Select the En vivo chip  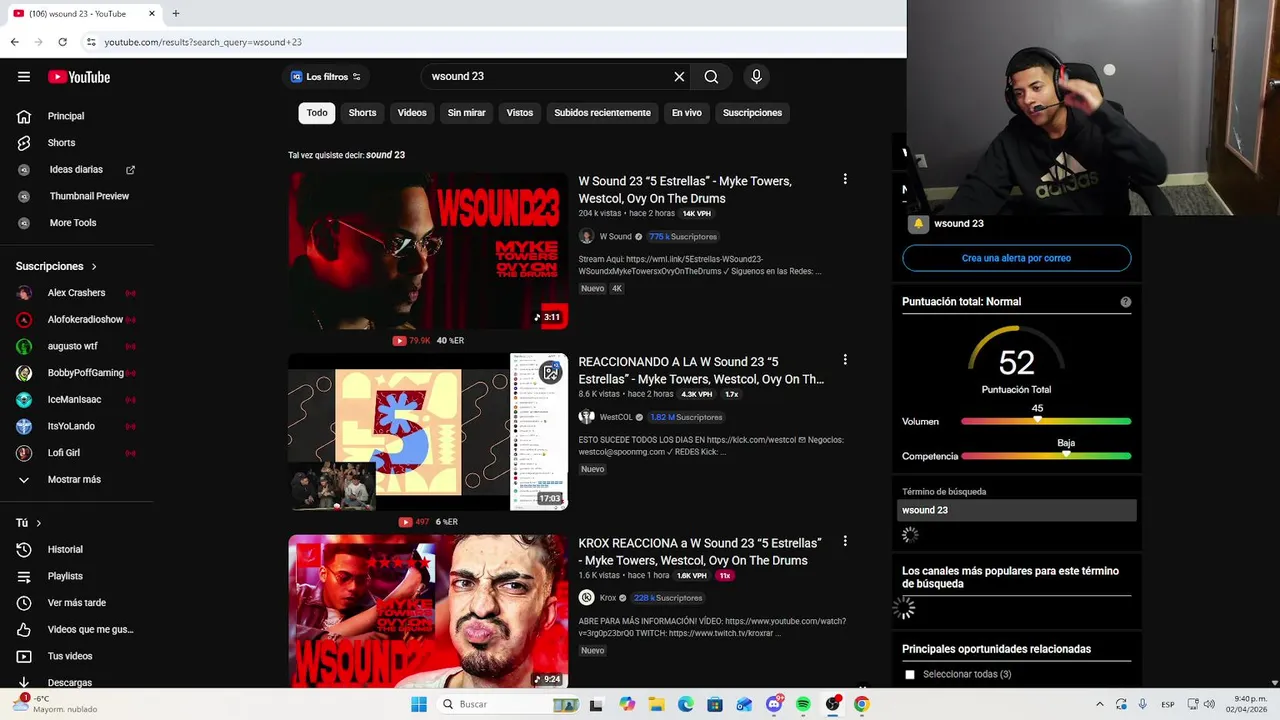pos(686,113)
